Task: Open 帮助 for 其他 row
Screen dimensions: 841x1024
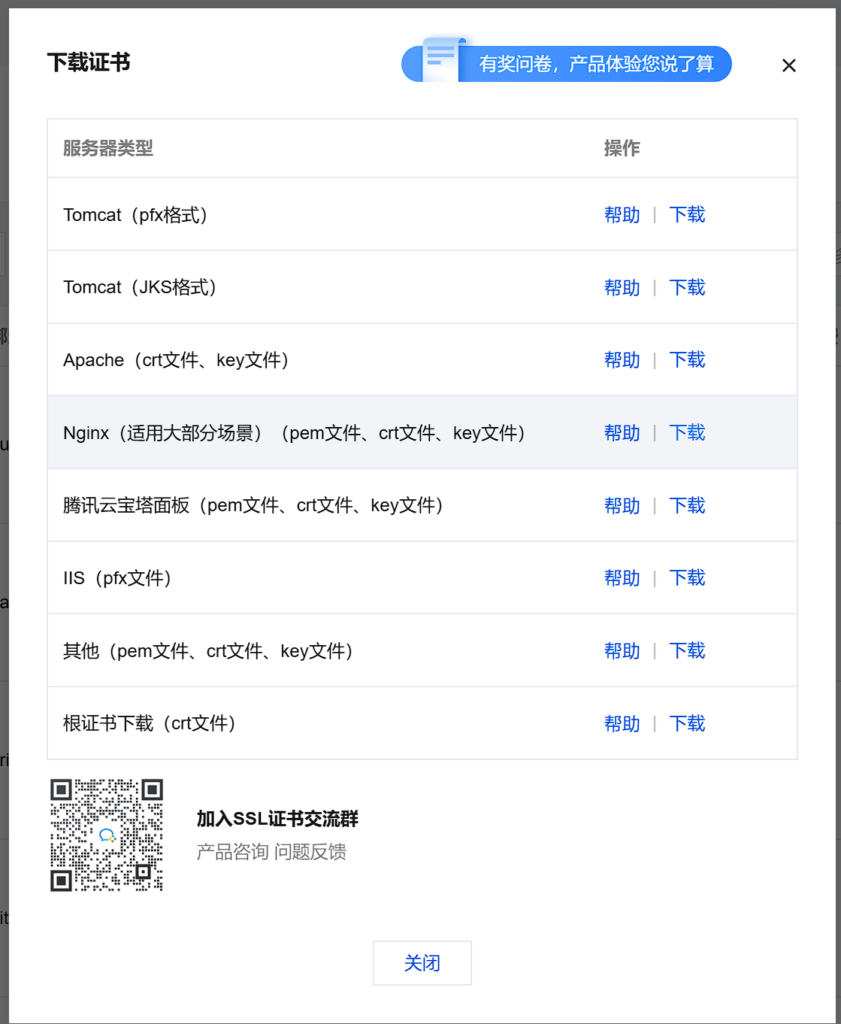Action: pyautogui.click(x=622, y=651)
